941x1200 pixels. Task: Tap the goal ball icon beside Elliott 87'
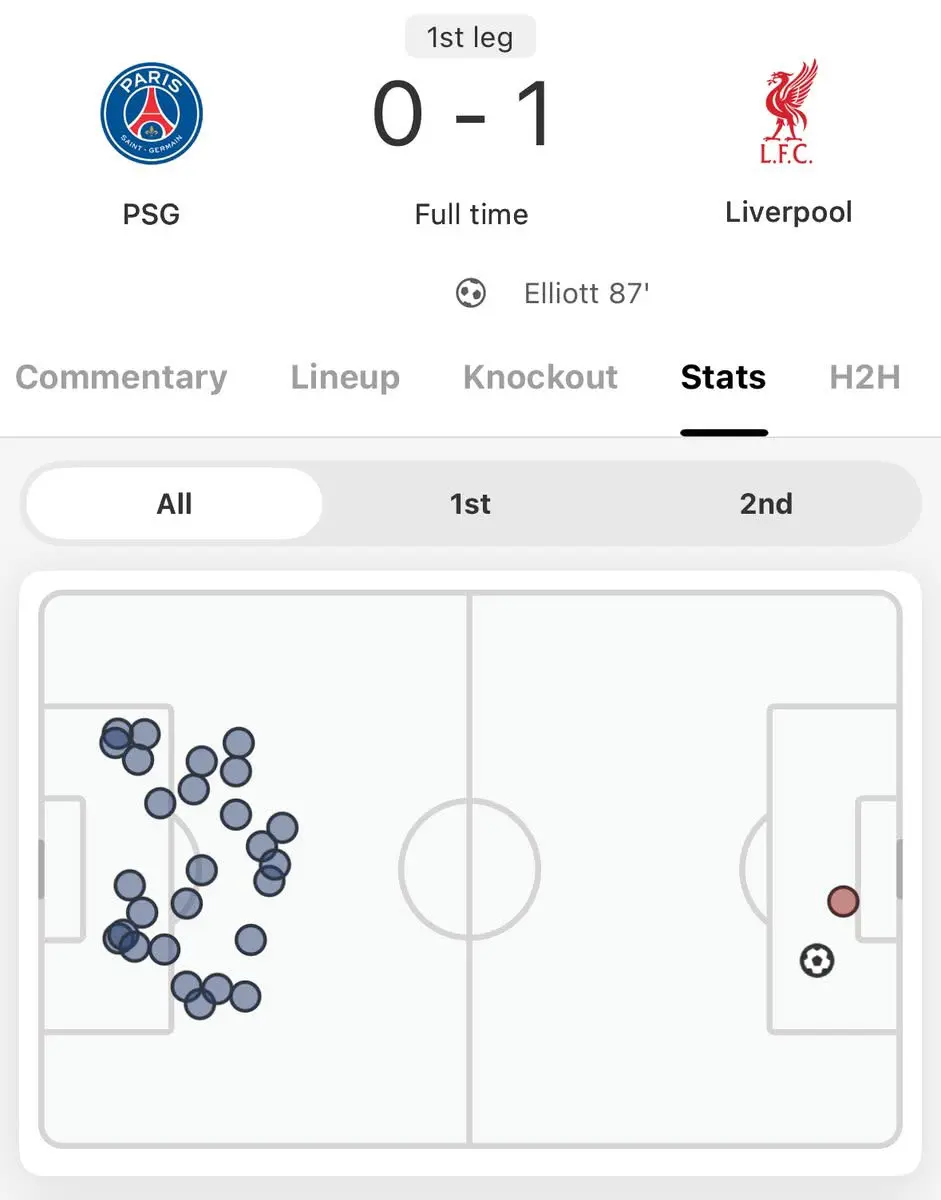click(471, 293)
